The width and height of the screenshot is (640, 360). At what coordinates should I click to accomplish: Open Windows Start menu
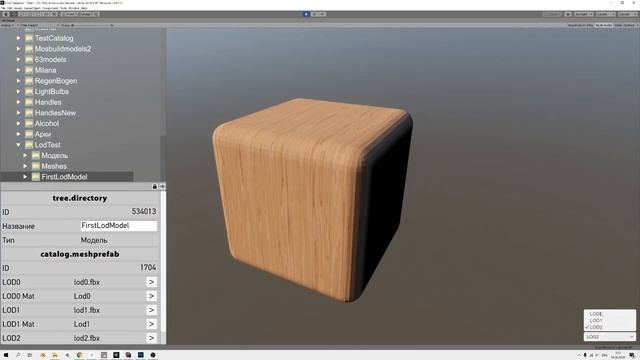pos(6,355)
